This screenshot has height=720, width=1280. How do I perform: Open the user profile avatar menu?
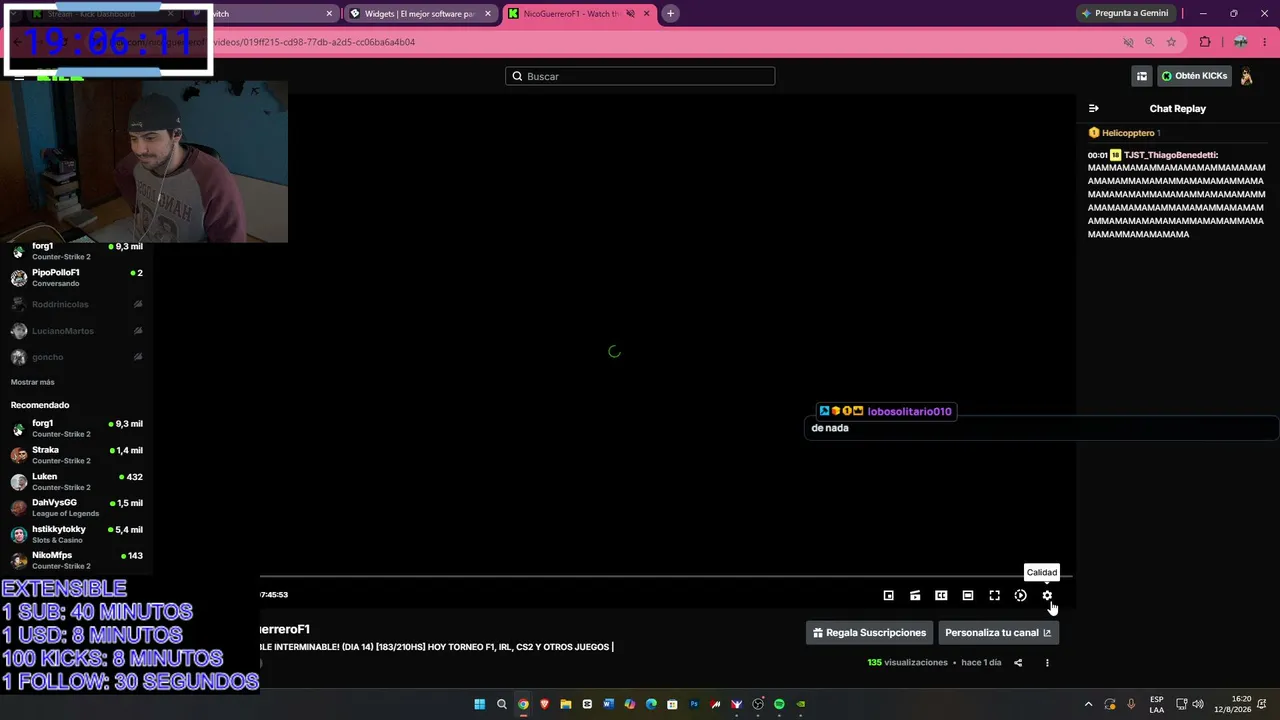tap(1247, 76)
